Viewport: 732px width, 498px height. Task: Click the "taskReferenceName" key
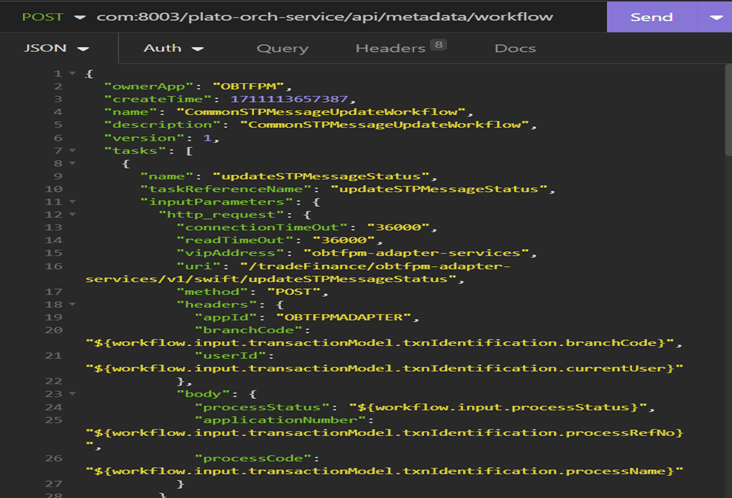point(226,189)
